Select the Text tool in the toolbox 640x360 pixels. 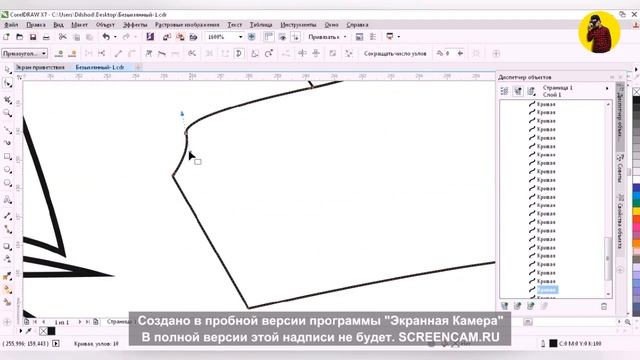7,200
